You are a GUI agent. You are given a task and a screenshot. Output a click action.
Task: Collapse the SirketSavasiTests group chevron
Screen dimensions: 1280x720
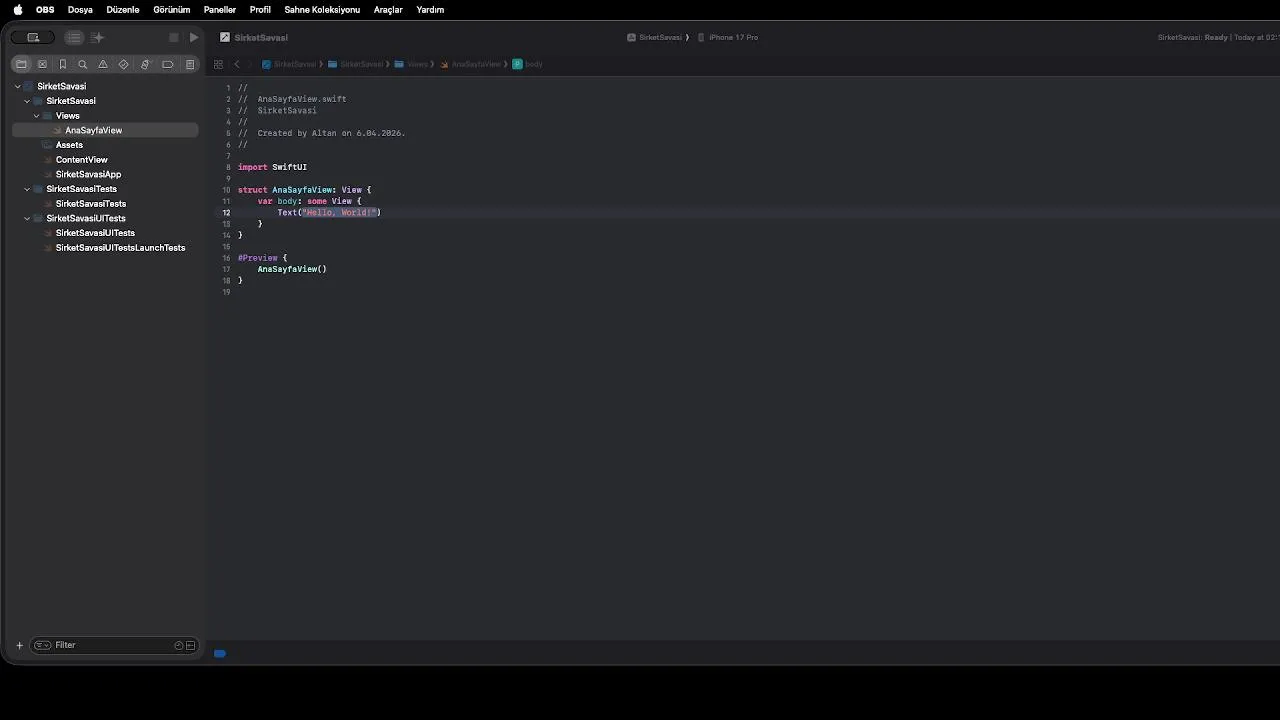coord(27,189)
